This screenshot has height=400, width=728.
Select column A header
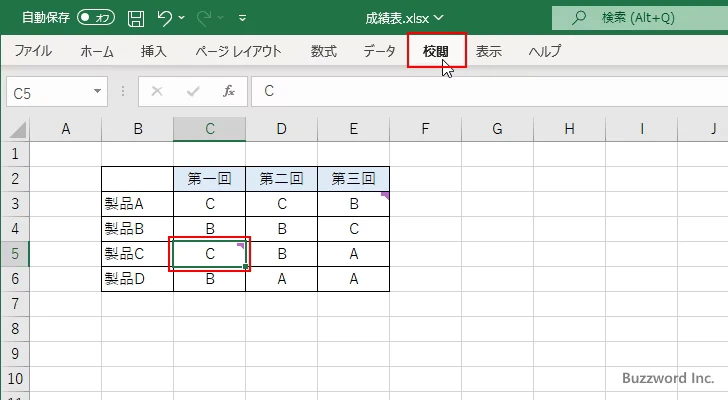[65, 129]
